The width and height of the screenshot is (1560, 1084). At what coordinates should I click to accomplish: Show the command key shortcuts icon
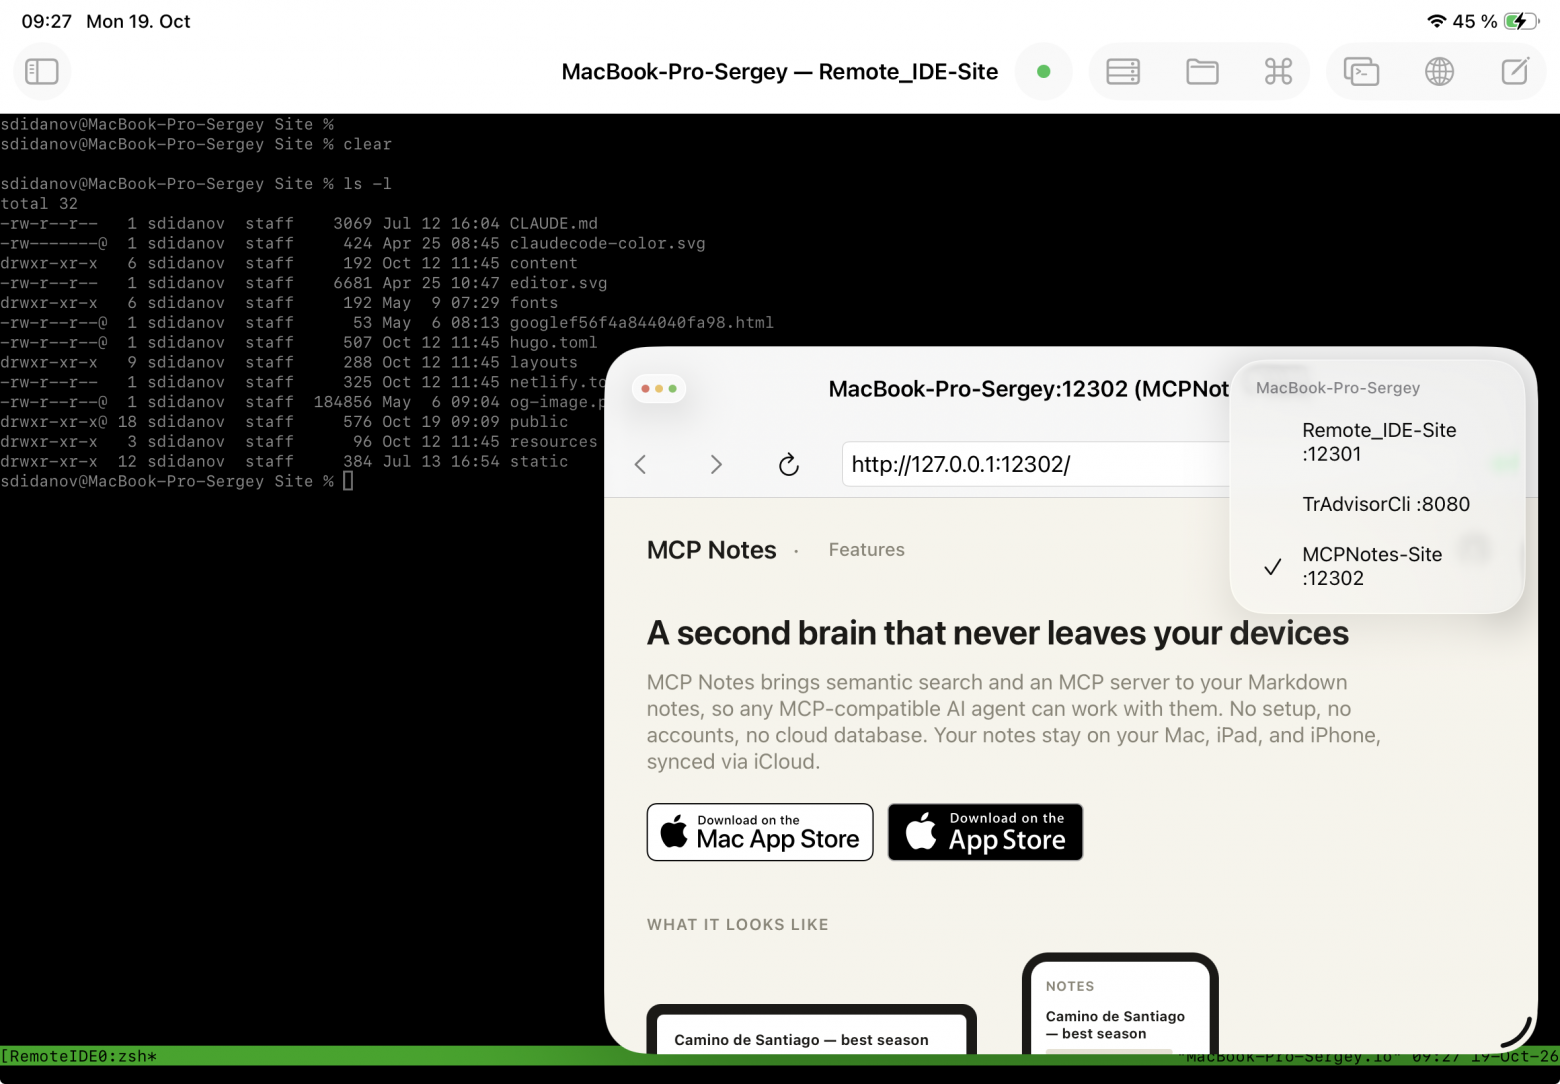coord(1278,72)
